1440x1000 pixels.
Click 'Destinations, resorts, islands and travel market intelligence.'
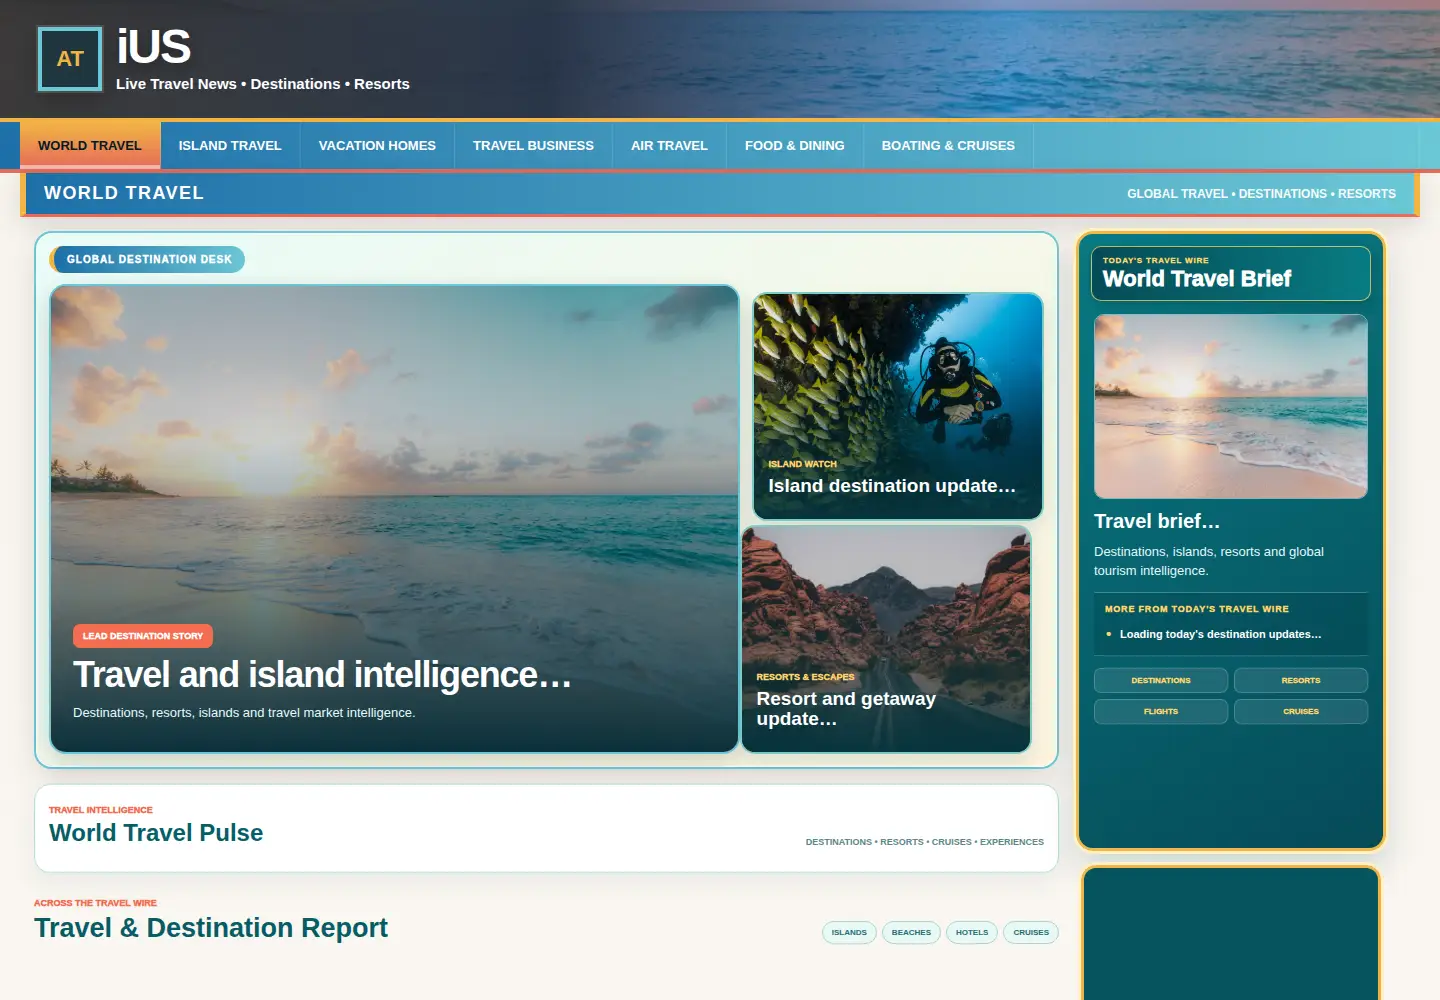pyautogui.click(x=244, y=713)
